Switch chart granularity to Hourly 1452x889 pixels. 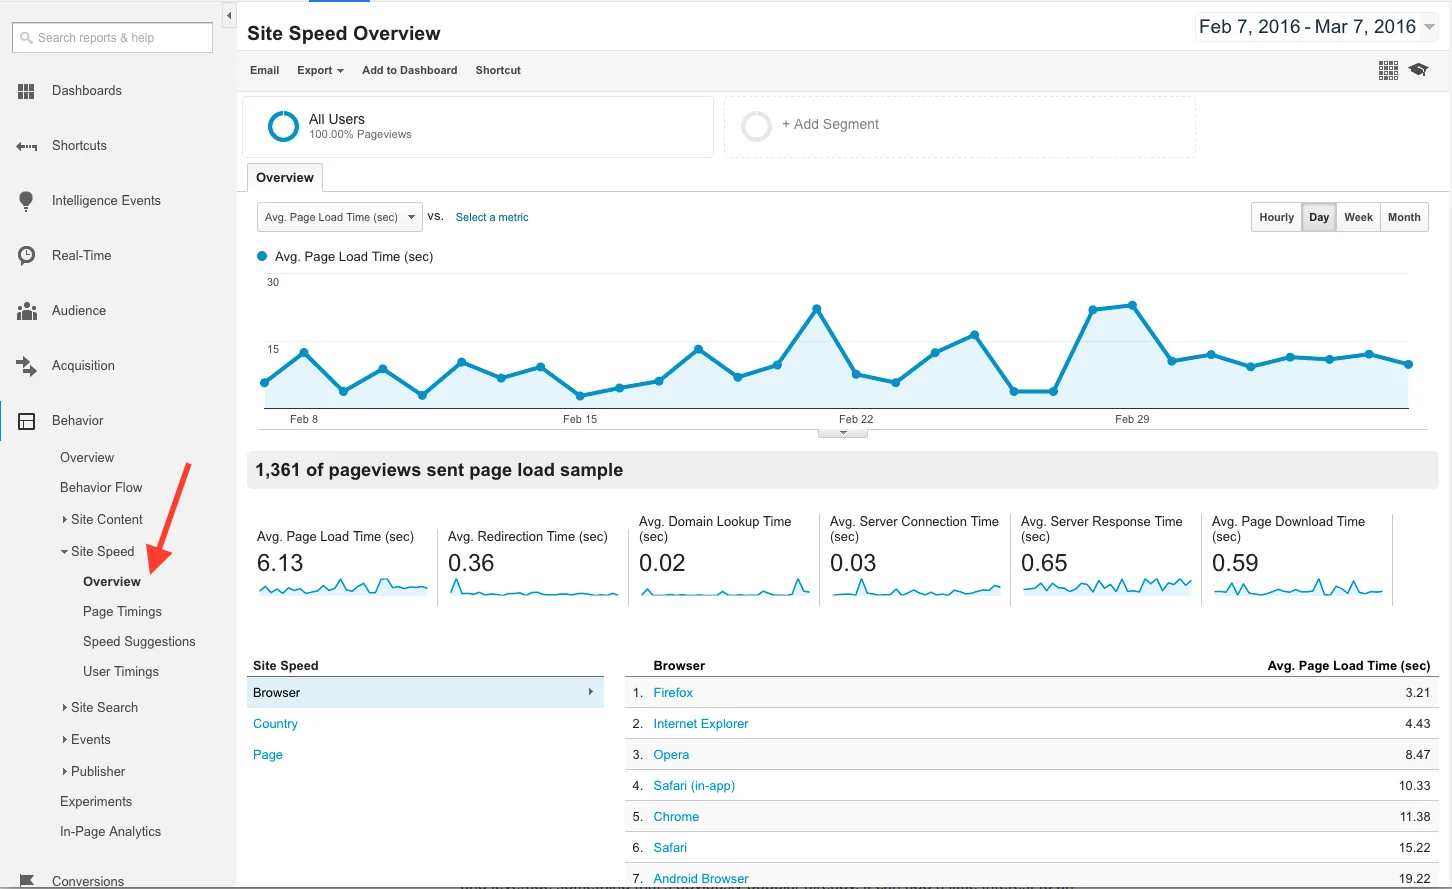click(1276, 217)
